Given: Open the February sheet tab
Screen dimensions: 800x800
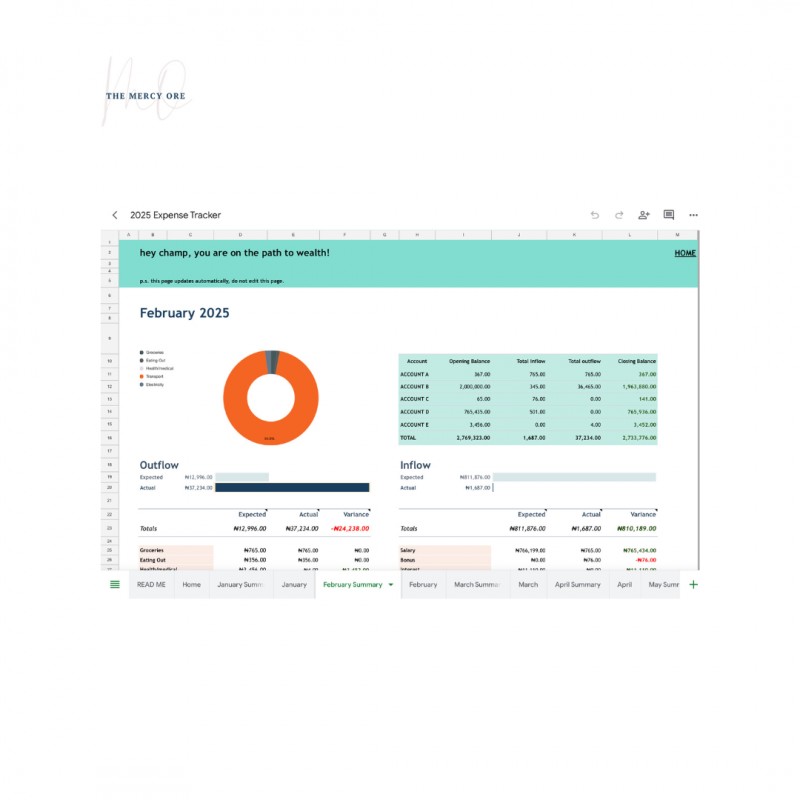Looking at the screenshot, I should [423, 584].
